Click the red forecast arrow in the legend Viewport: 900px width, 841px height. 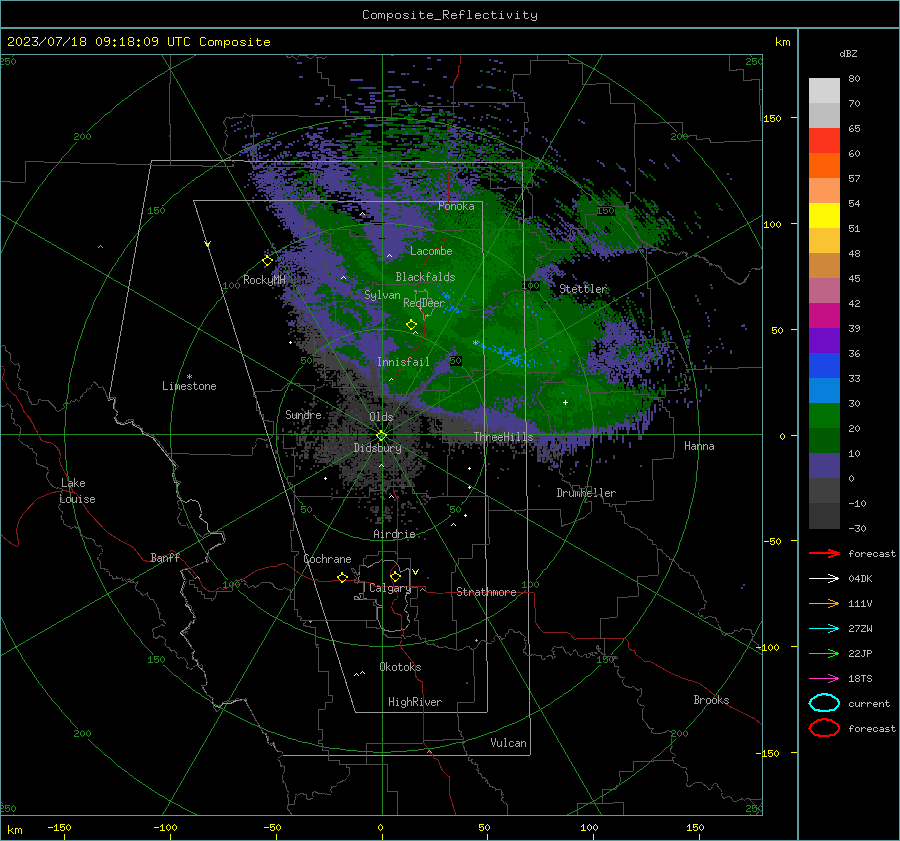[x=824, y=553]
